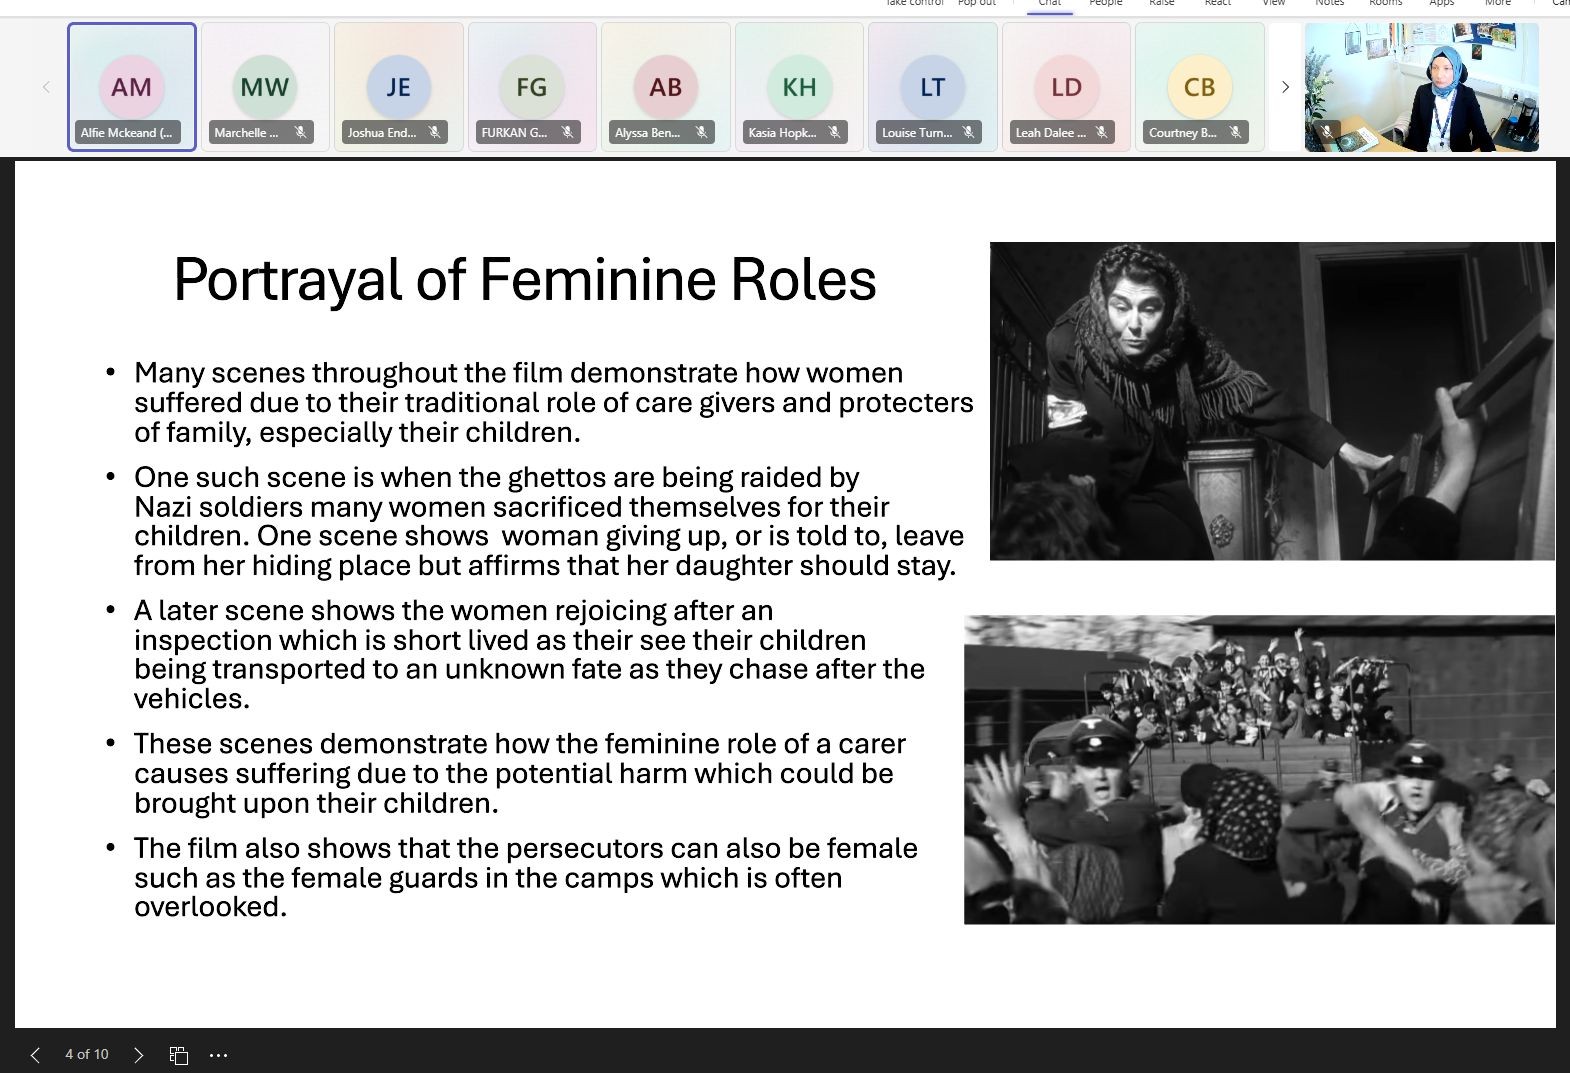The width and height of the screenshot is (1570, 1073).
Task: Go to the previous slide with the left arrow
Action: point(35,1055)
